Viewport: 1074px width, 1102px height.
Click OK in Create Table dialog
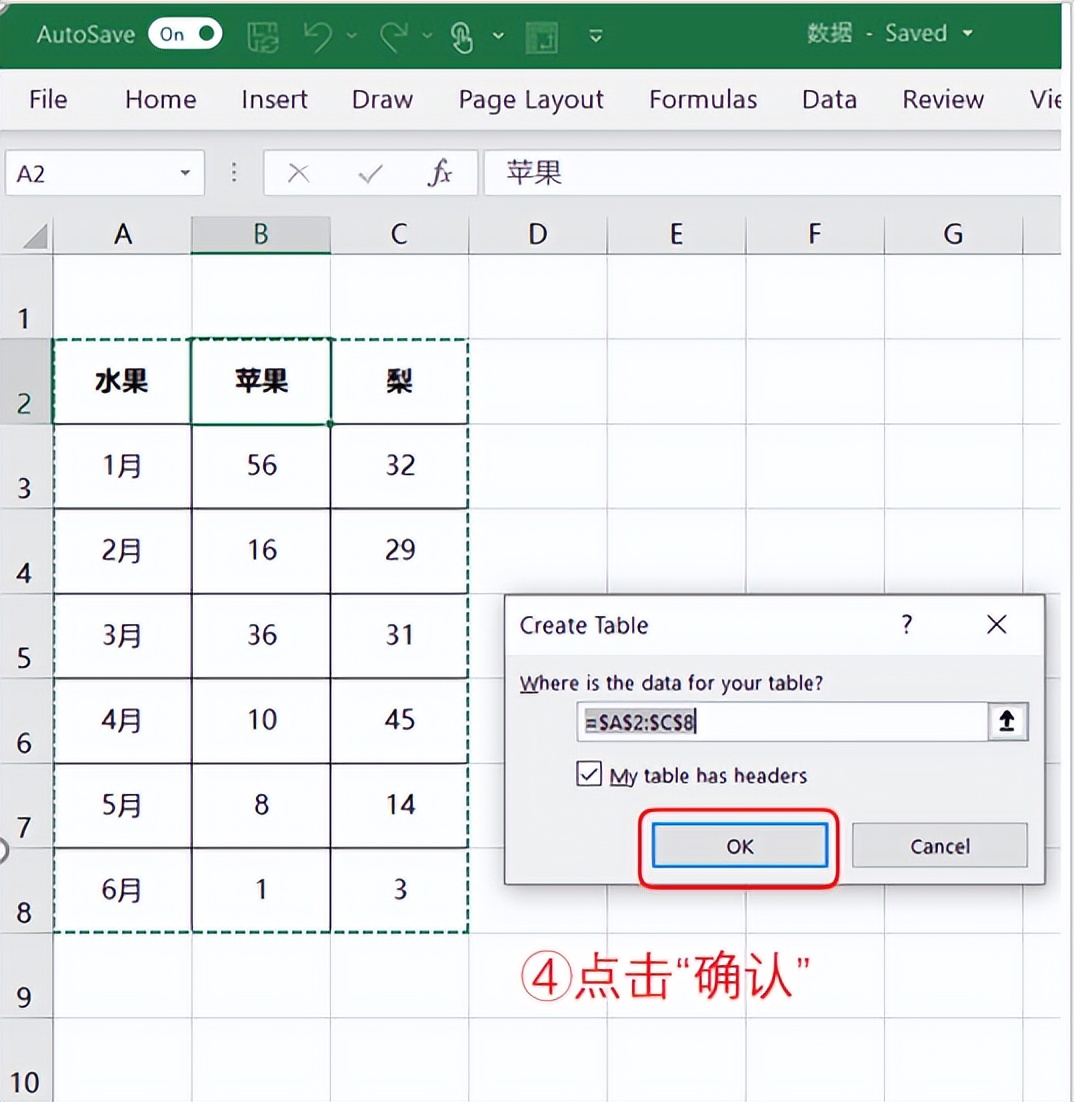(x=739, y=845)
